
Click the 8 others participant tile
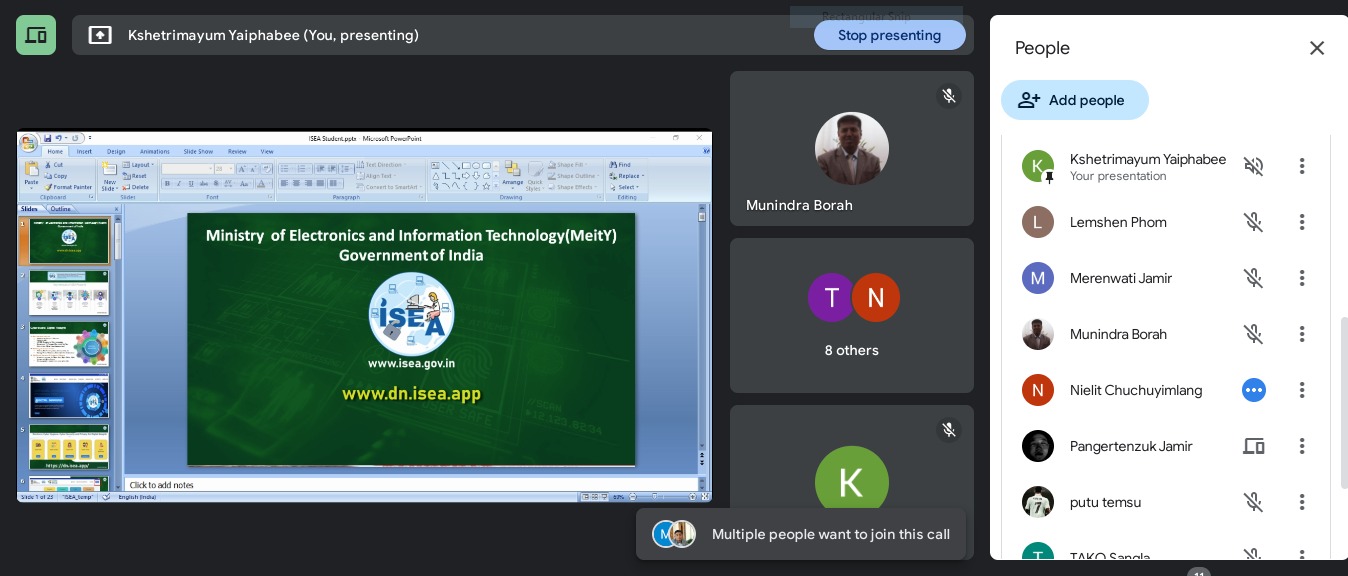coord(851,315)
